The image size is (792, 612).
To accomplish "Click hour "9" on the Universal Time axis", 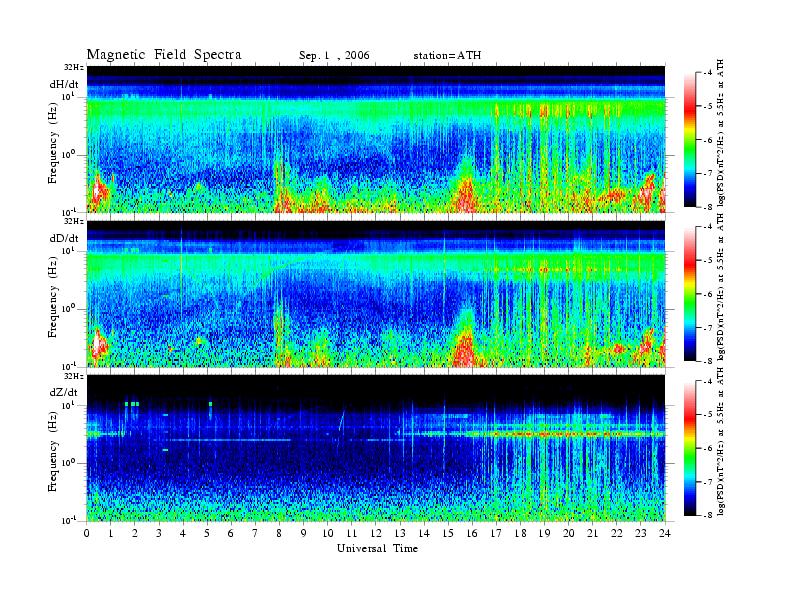I will tap(304, 533).
